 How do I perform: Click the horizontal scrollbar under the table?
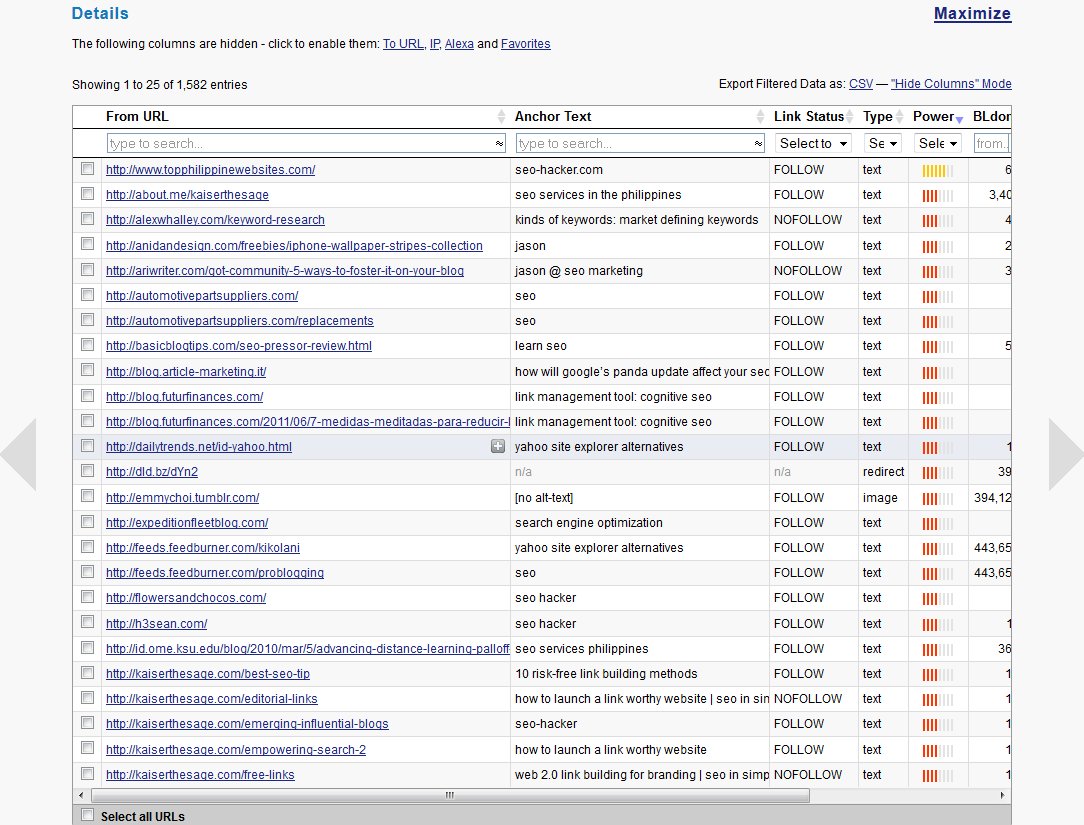click(x=450, y=795)
